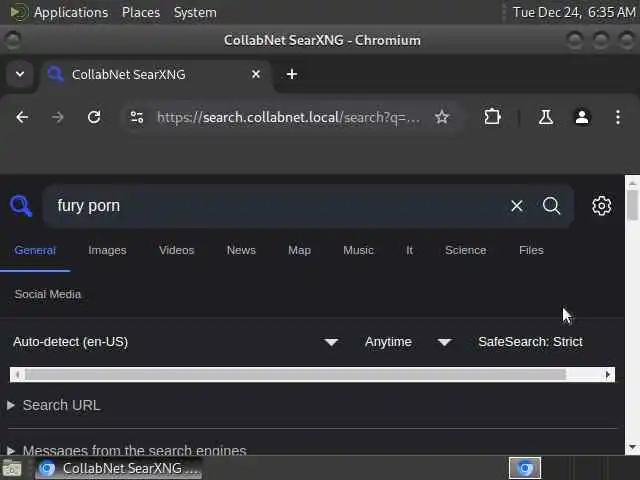
Task: Clear the search query text
Action: click(517, 206)
